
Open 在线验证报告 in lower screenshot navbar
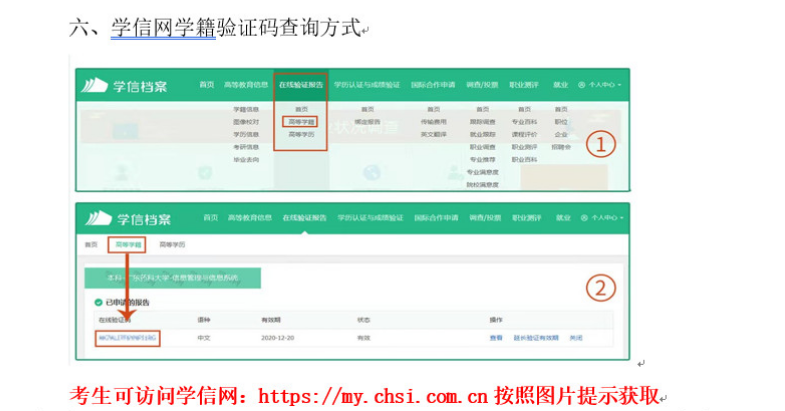click(x=304, y=218)
